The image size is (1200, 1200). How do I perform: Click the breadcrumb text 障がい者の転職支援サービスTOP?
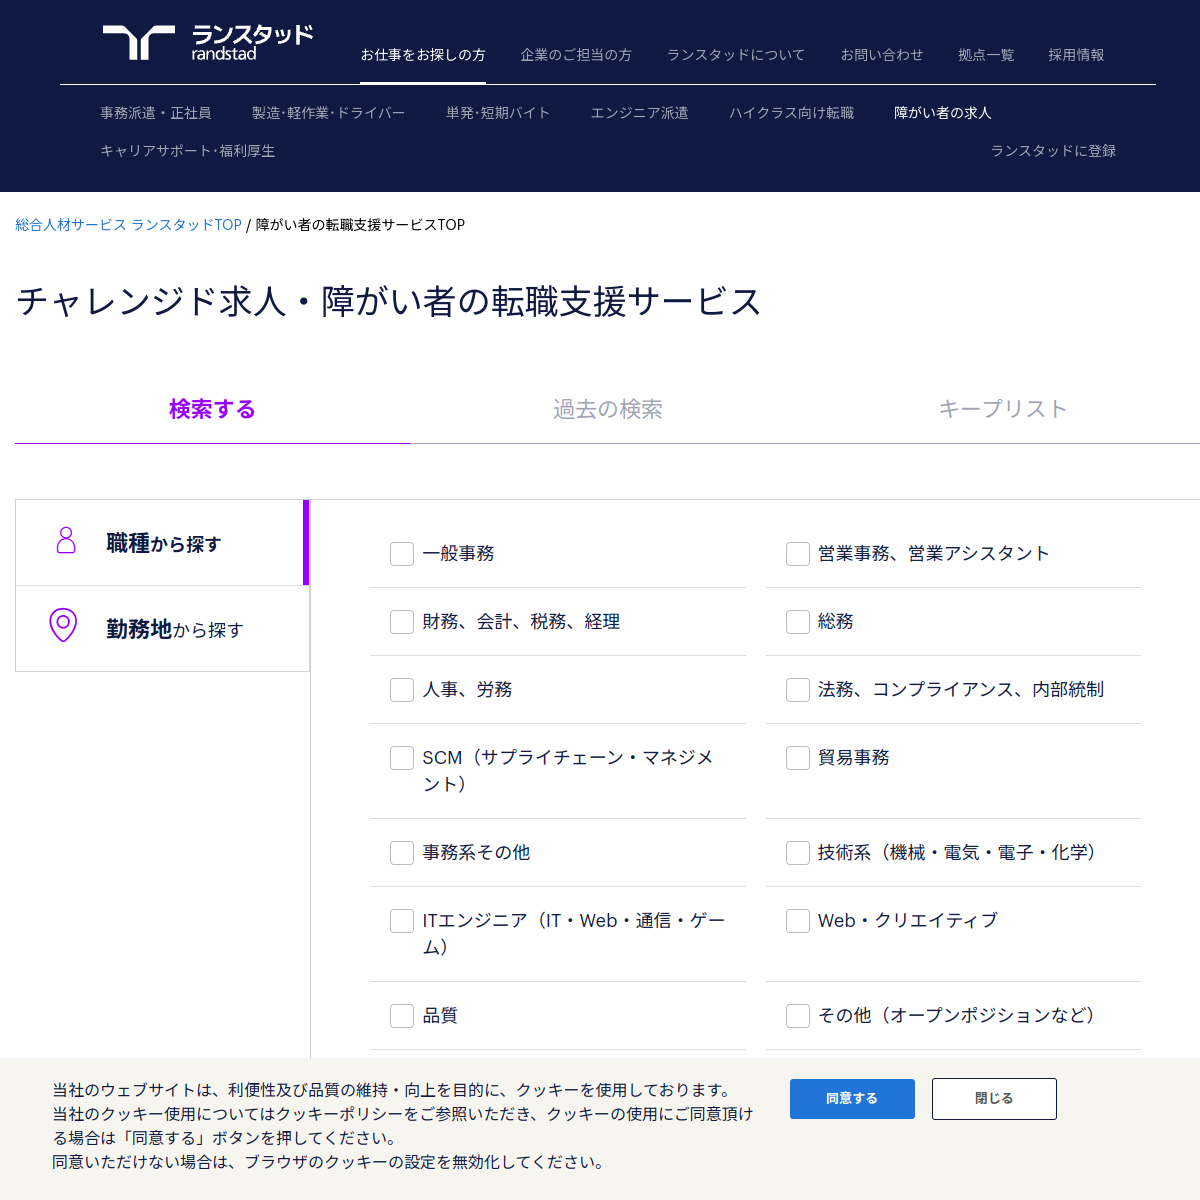pos(360,225)
